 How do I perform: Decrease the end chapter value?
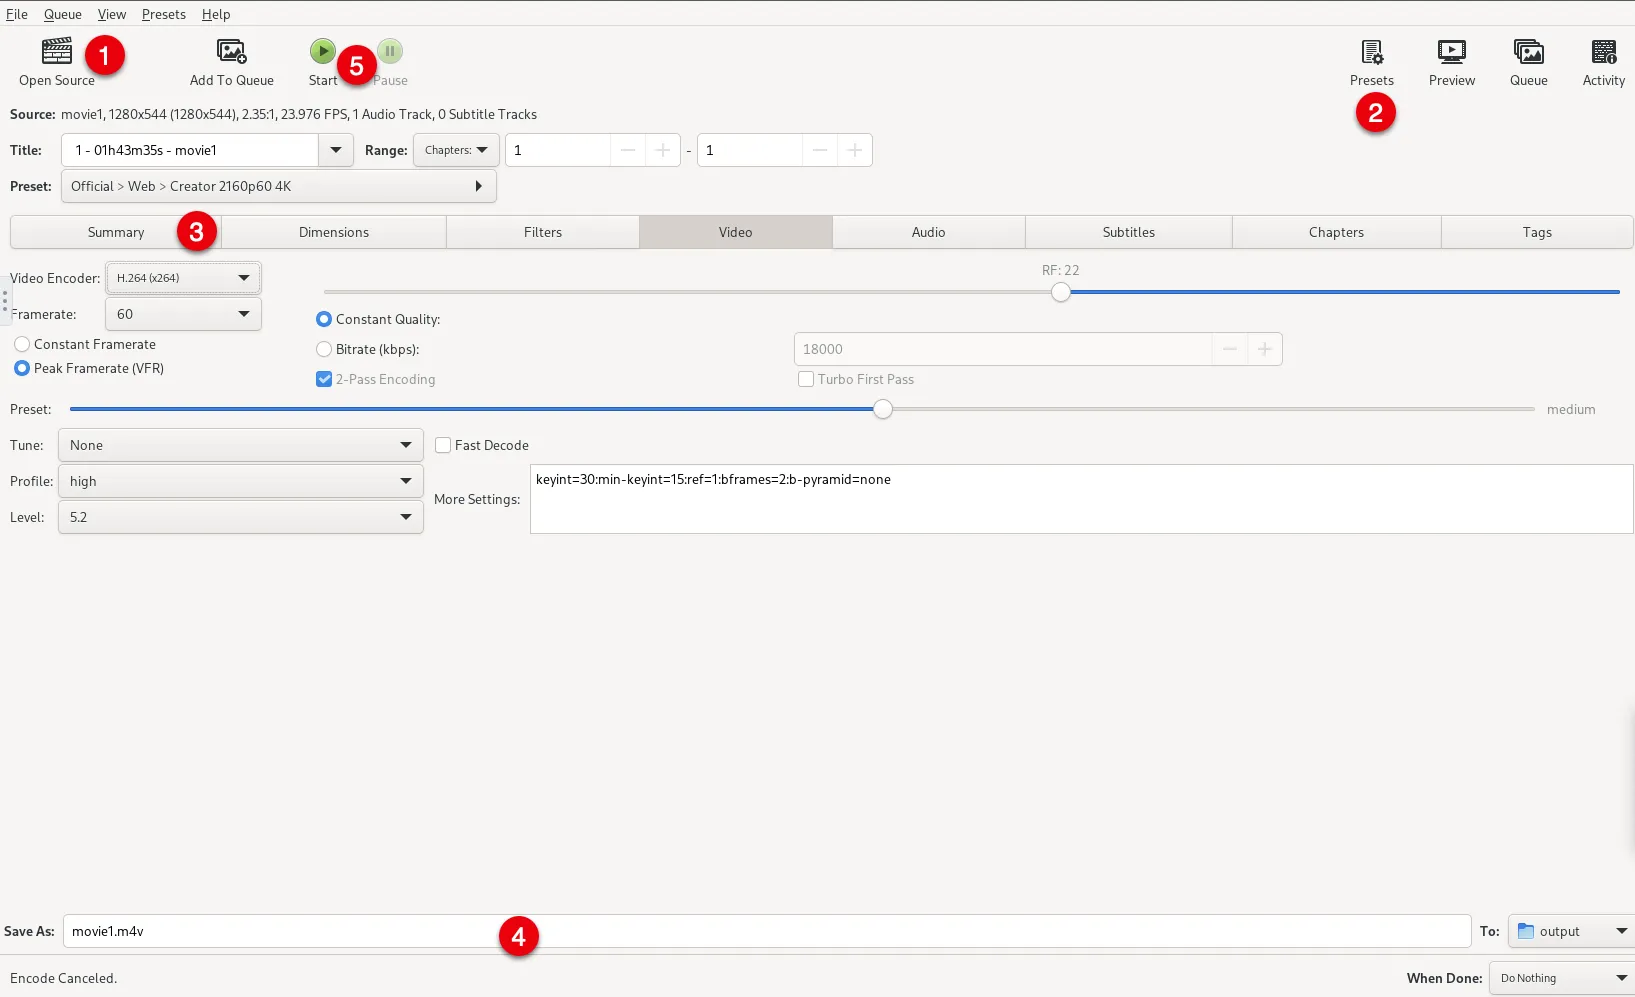pyautogui.click(x=820, y=150)
